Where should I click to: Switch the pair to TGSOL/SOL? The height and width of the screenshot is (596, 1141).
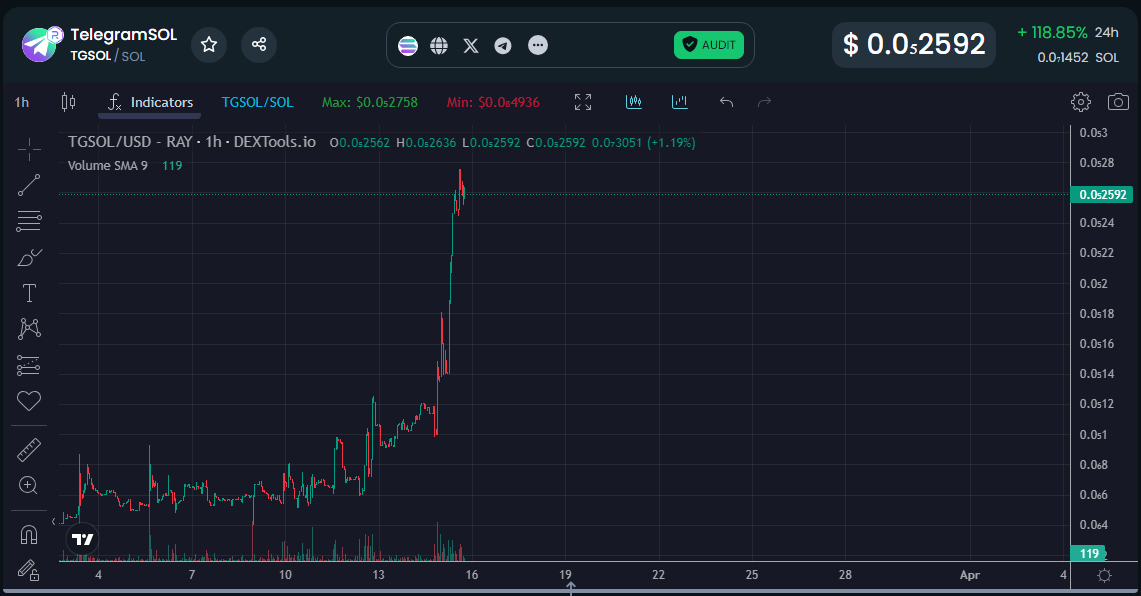tap(258, 103)
